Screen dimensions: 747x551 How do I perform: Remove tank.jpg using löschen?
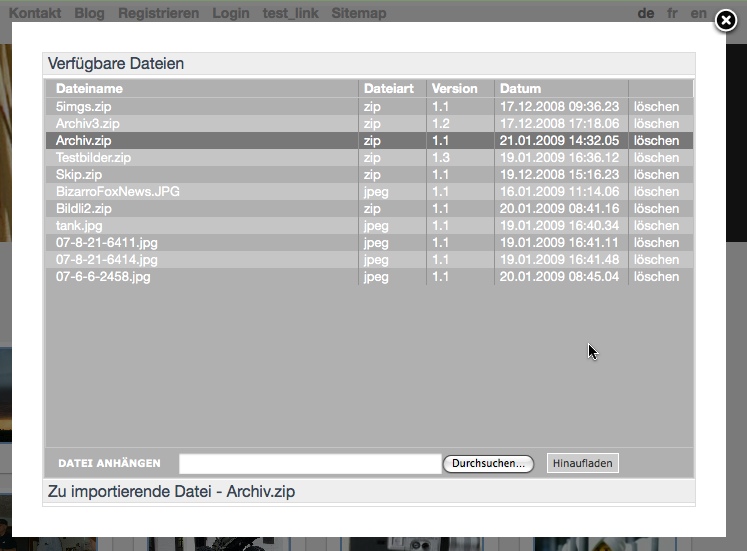point(656,225)
